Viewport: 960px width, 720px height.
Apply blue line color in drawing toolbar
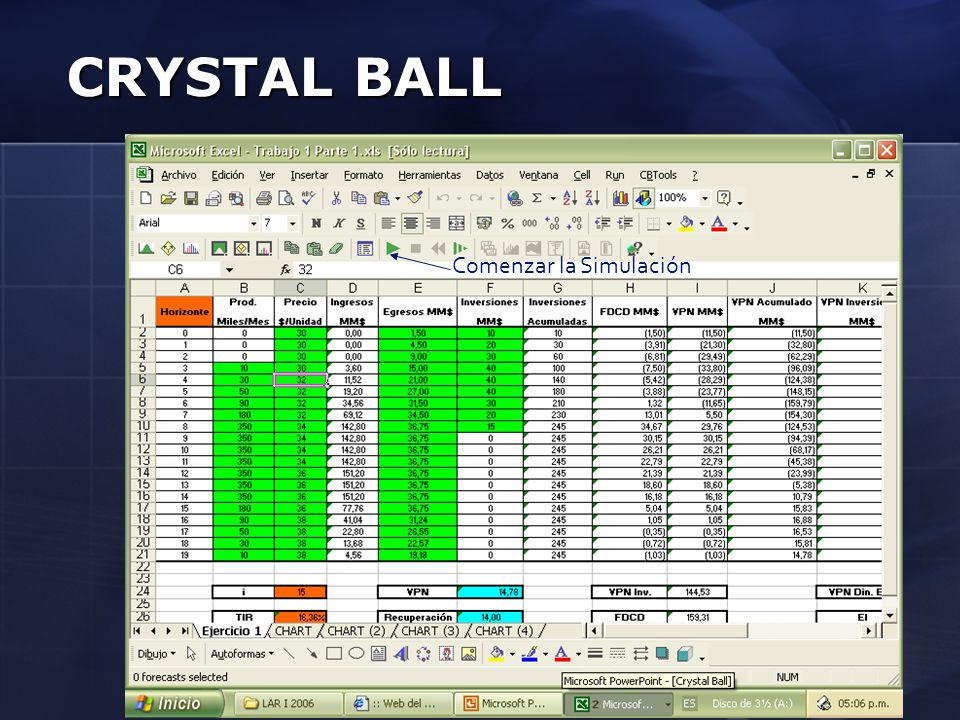click(x=529, y=654)
